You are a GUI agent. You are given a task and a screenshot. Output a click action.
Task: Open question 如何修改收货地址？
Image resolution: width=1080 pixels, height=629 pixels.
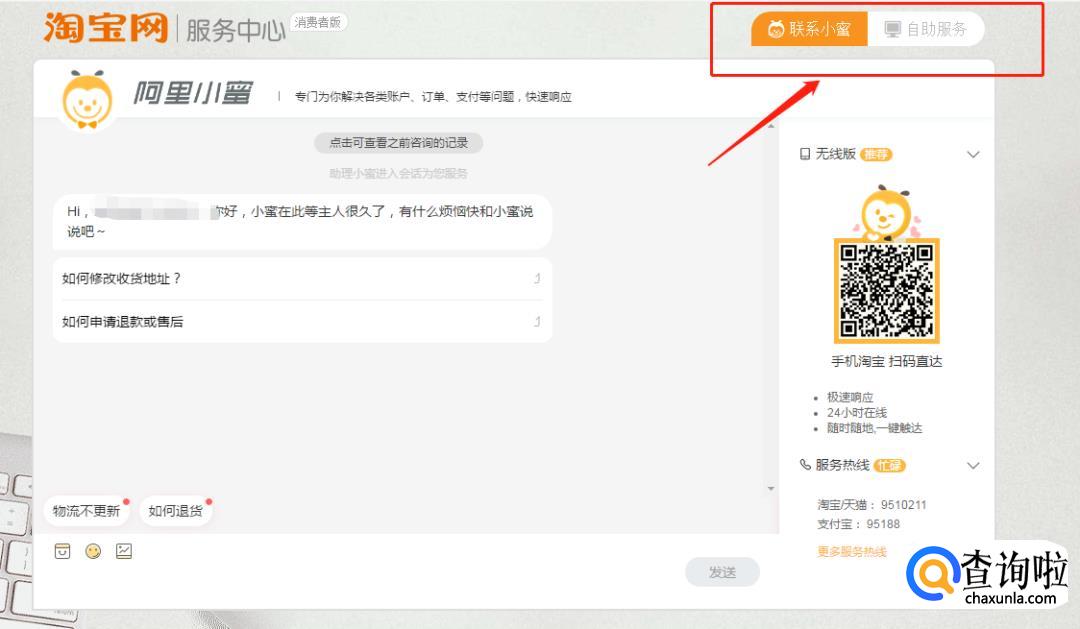click(302, 278)
